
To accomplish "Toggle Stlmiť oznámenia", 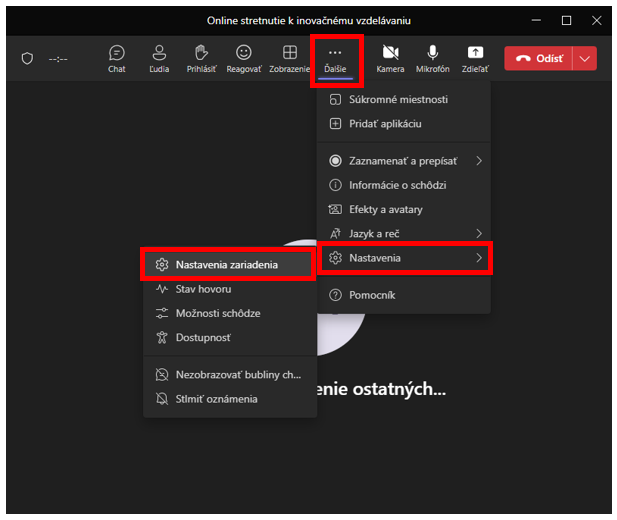I will [x=230, y=399].
